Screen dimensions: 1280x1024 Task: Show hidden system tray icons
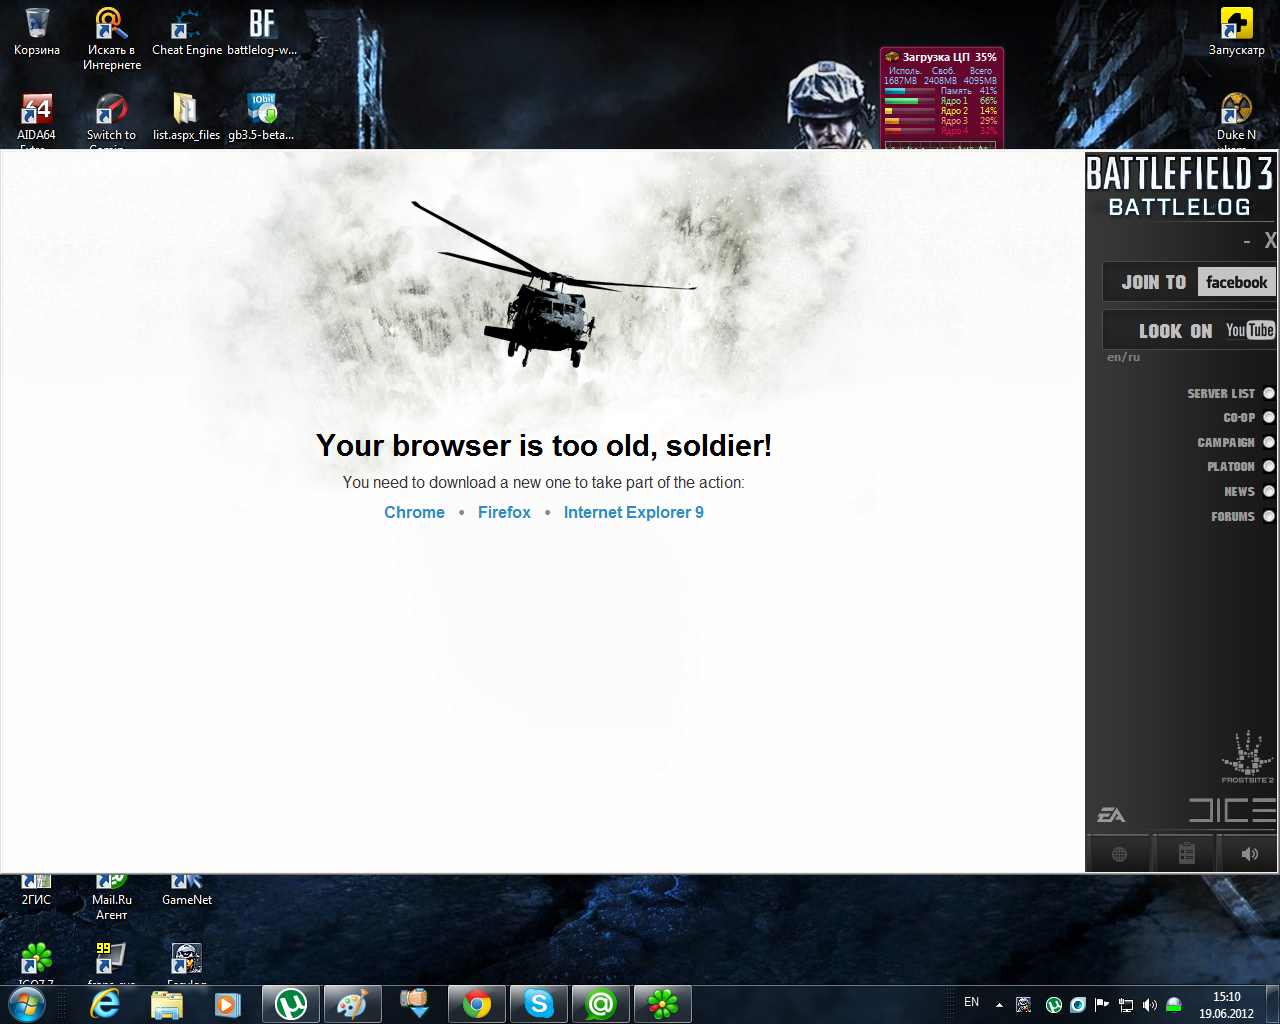click(x=999, y=1004)
